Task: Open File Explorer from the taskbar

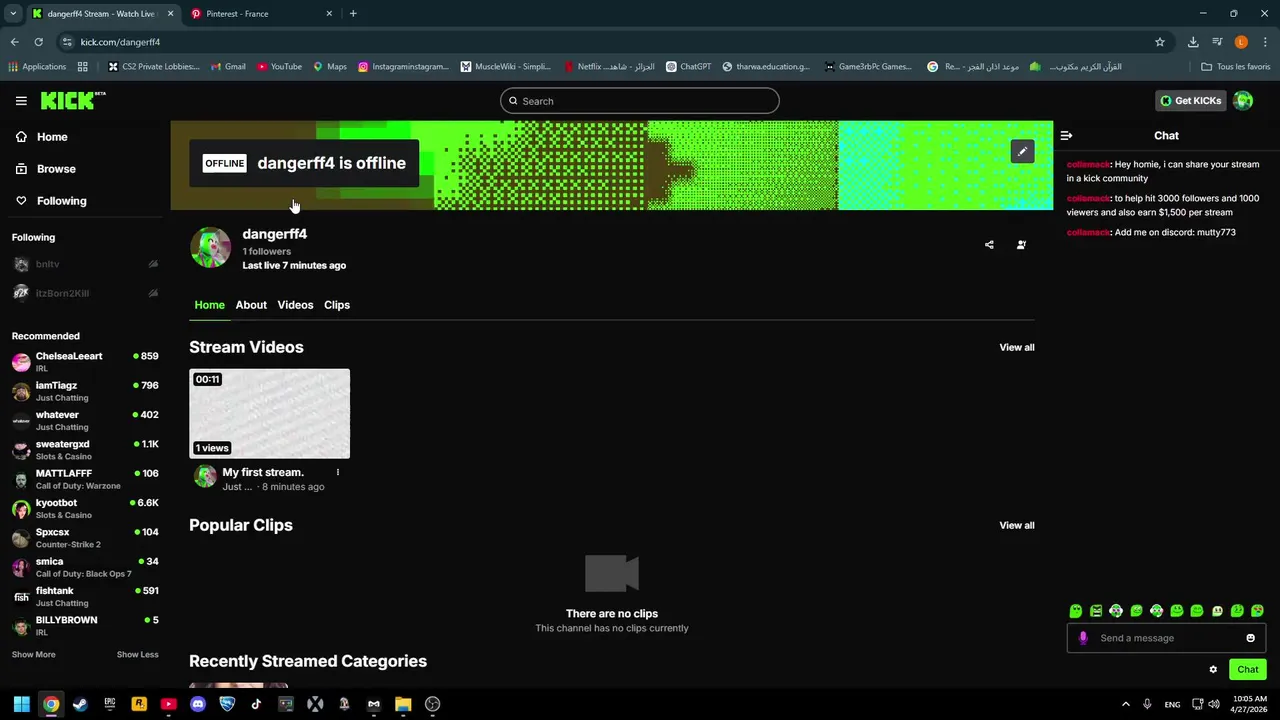Action: point(403,704)
